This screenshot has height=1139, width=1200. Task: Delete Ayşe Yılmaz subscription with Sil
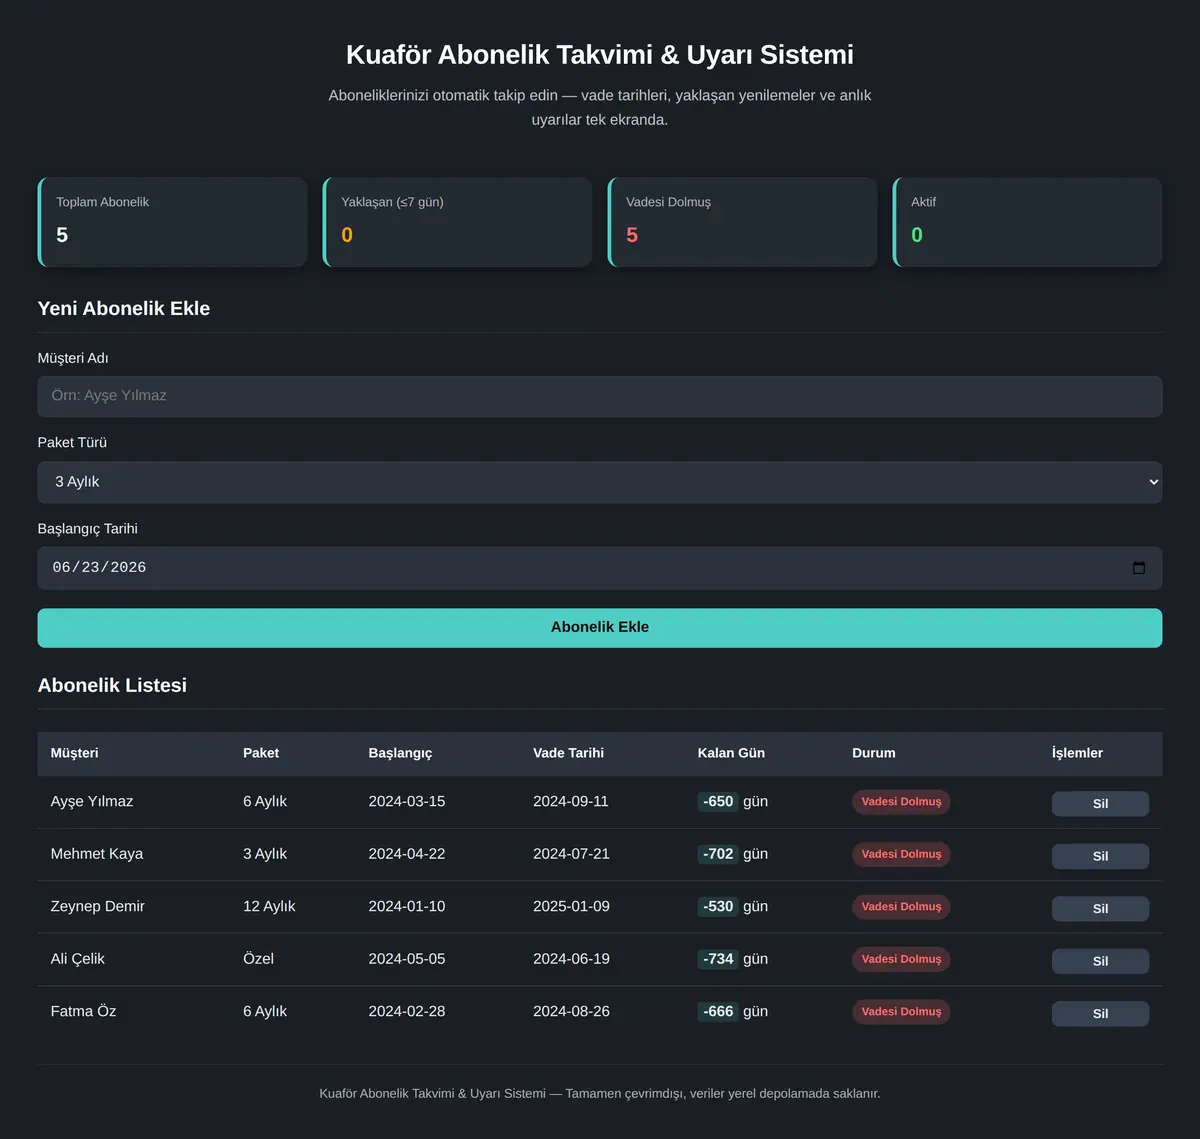[1100, 804]
